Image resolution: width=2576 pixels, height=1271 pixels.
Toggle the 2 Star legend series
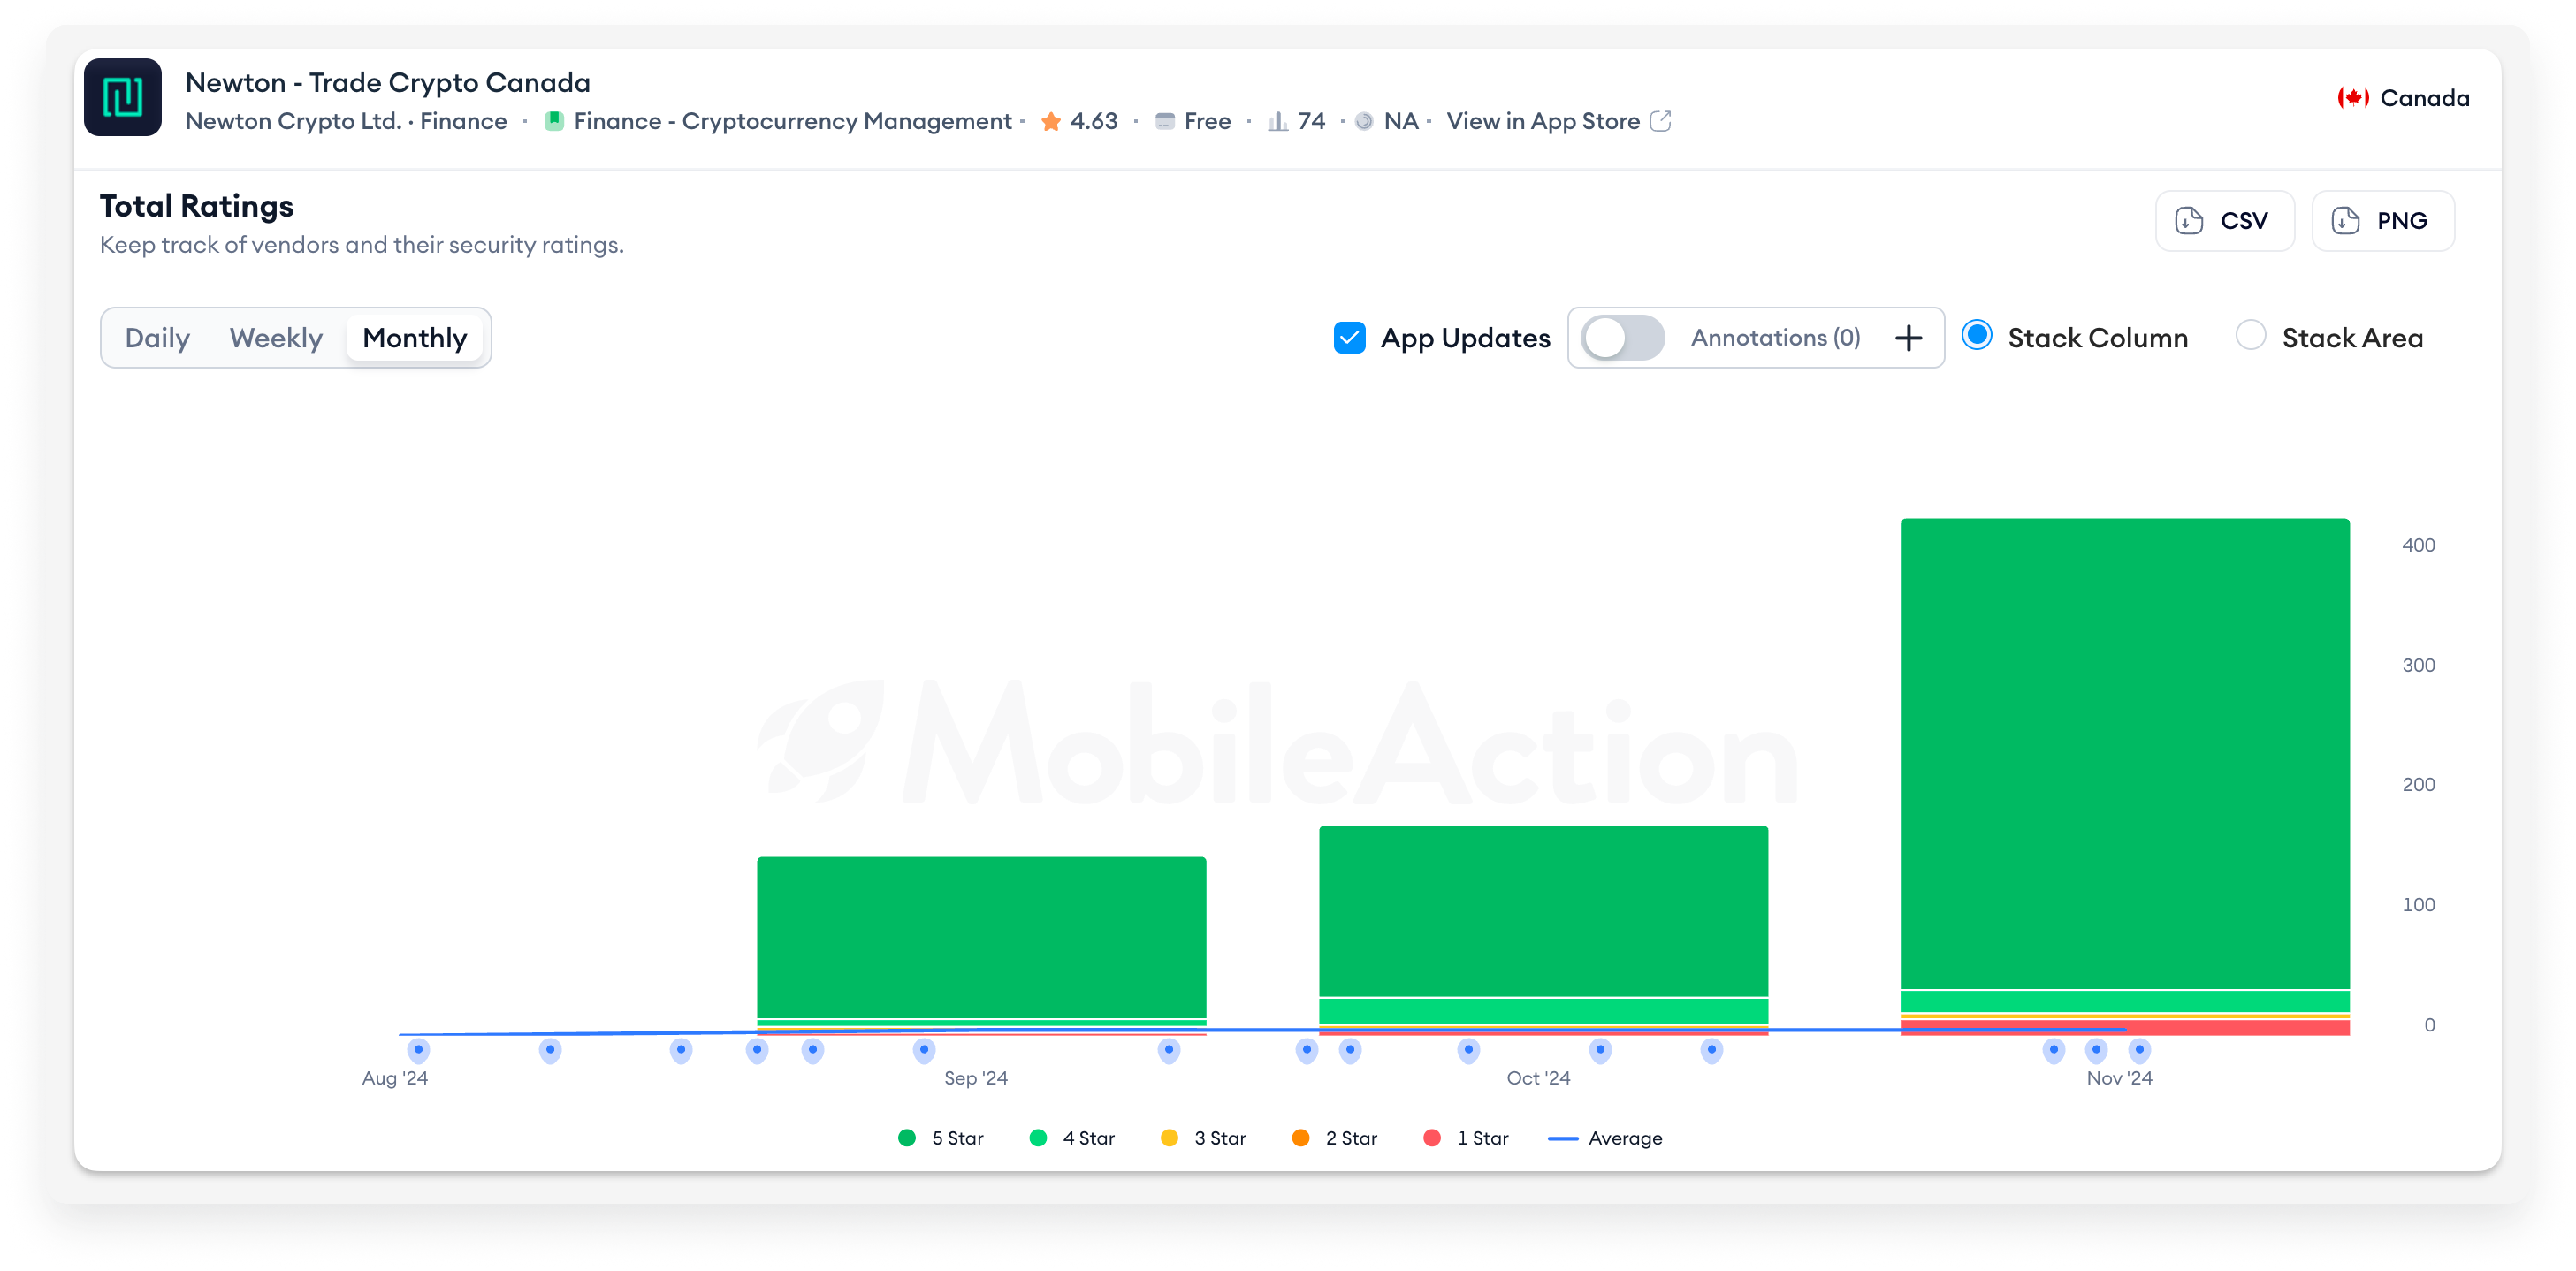point(1334,1138)
